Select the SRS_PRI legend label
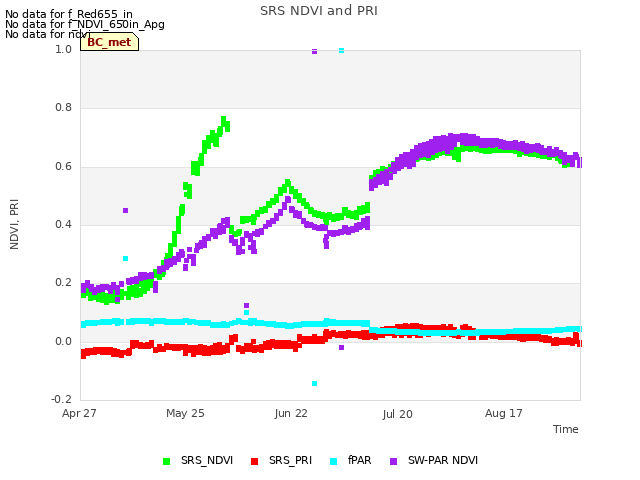The image size is (640, 480). point(290,460)
